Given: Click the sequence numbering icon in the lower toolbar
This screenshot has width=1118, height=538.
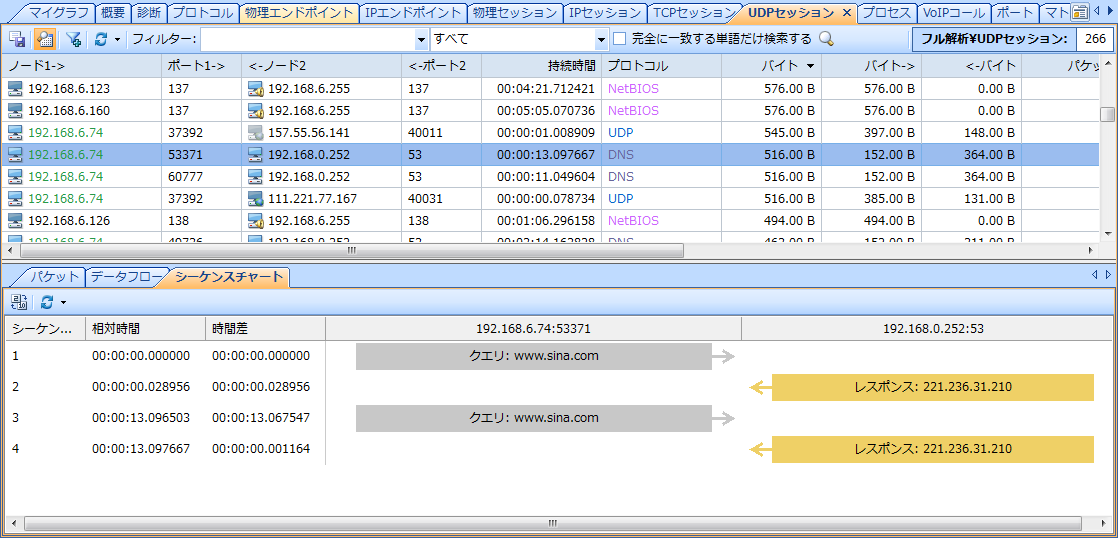Looking at the screenshot, I should [x=18, y=301].
